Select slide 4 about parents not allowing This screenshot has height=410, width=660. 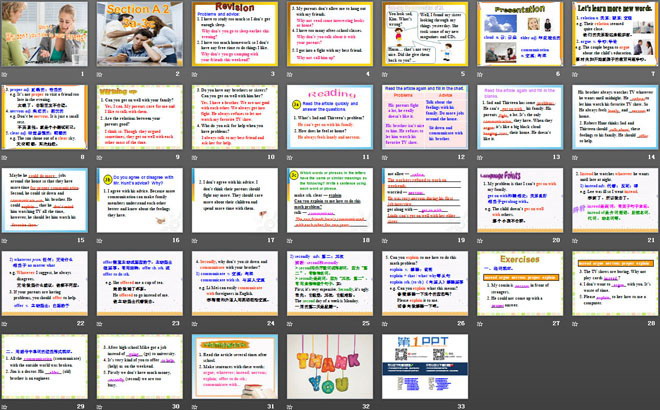[x=330, y=34]
